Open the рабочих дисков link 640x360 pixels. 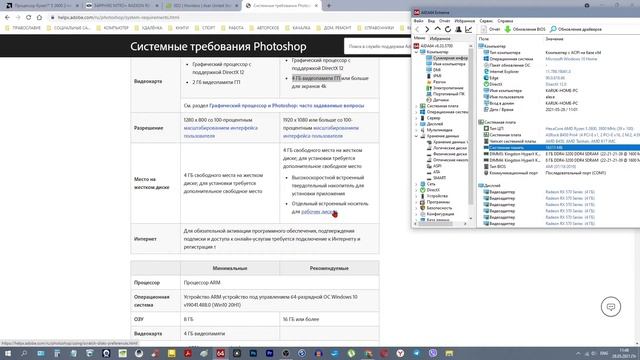tap(318, 212)
